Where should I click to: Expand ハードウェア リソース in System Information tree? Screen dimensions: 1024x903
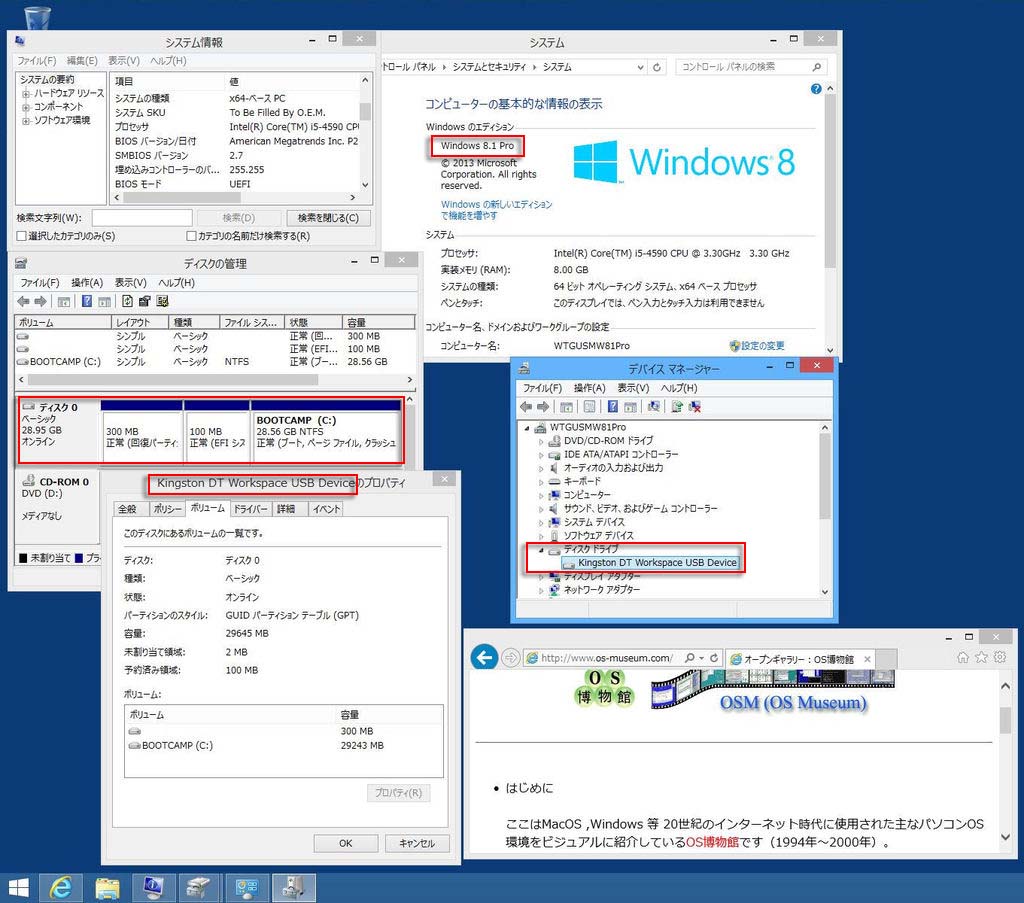(26, 94)
